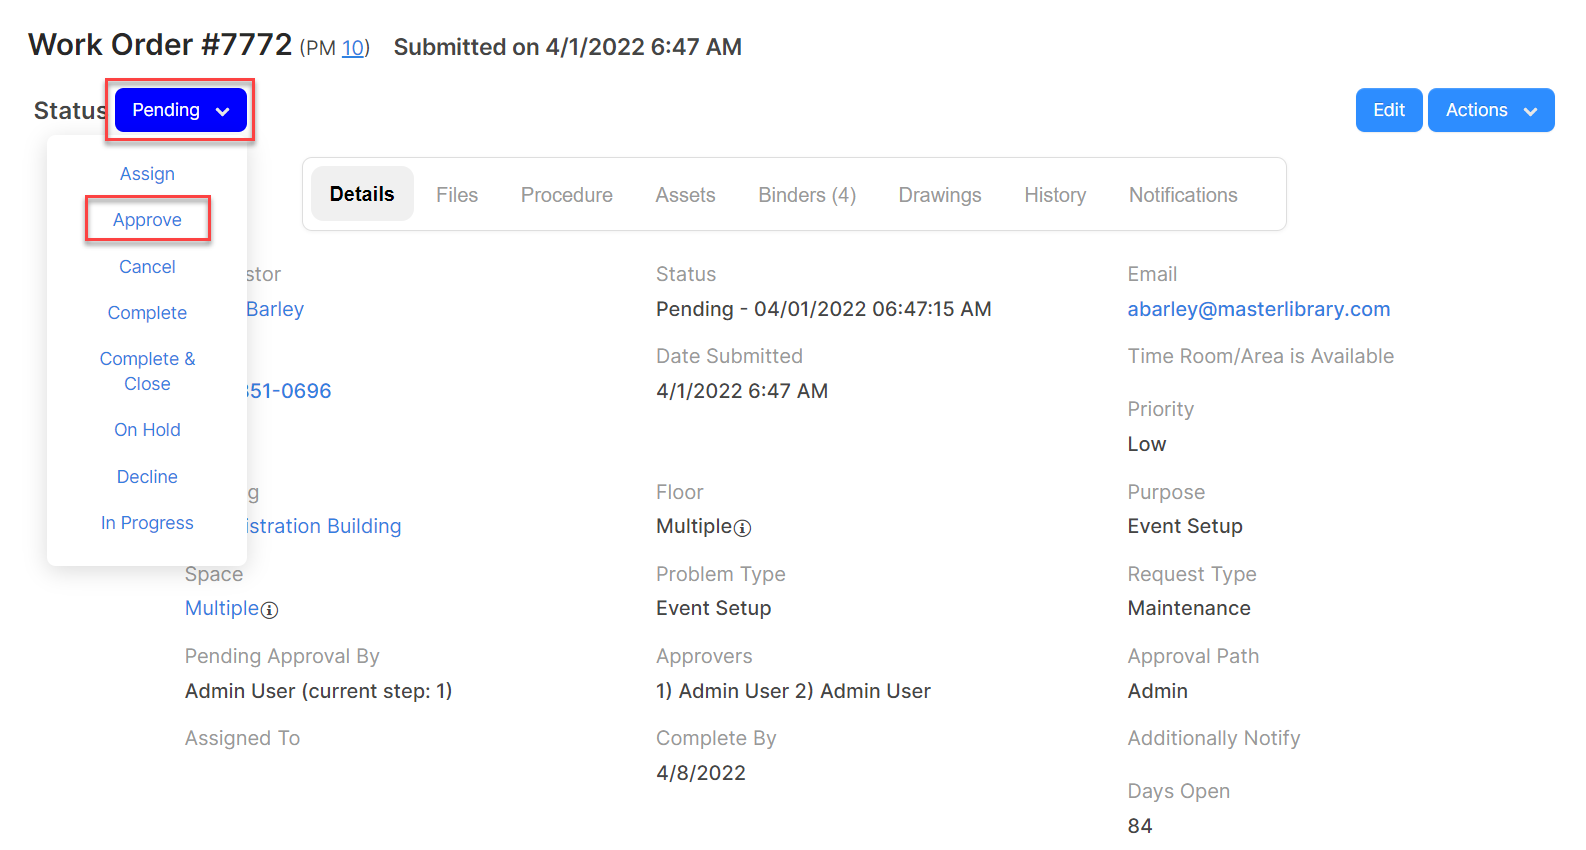The width and height of the screenshot is (1586, 850).
Task: Open the PM 10 link
Action: pyautogui.click(x=353, y=48)
